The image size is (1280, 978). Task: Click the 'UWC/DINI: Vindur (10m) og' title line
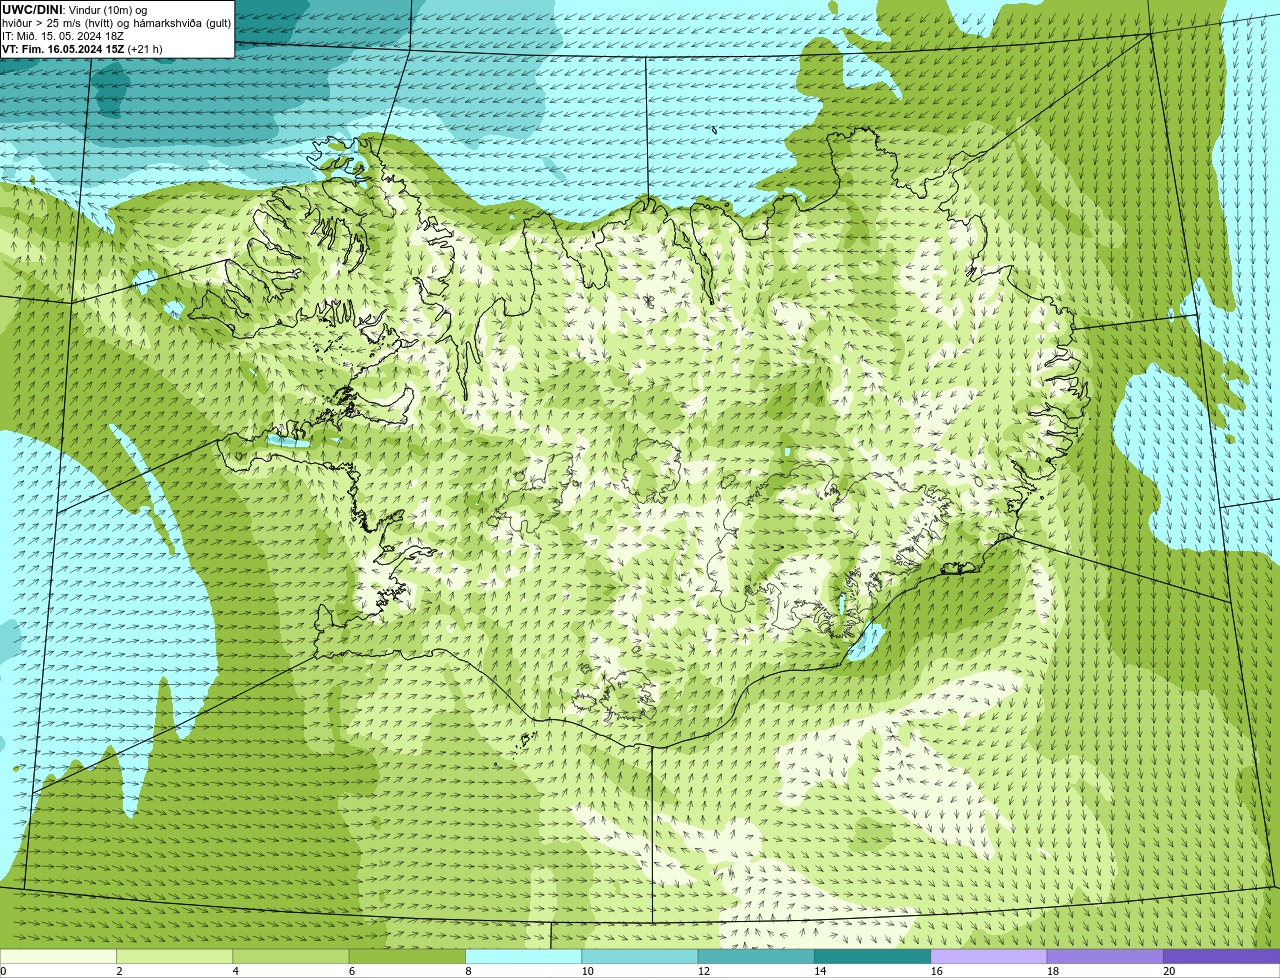(x=75, y=10)
